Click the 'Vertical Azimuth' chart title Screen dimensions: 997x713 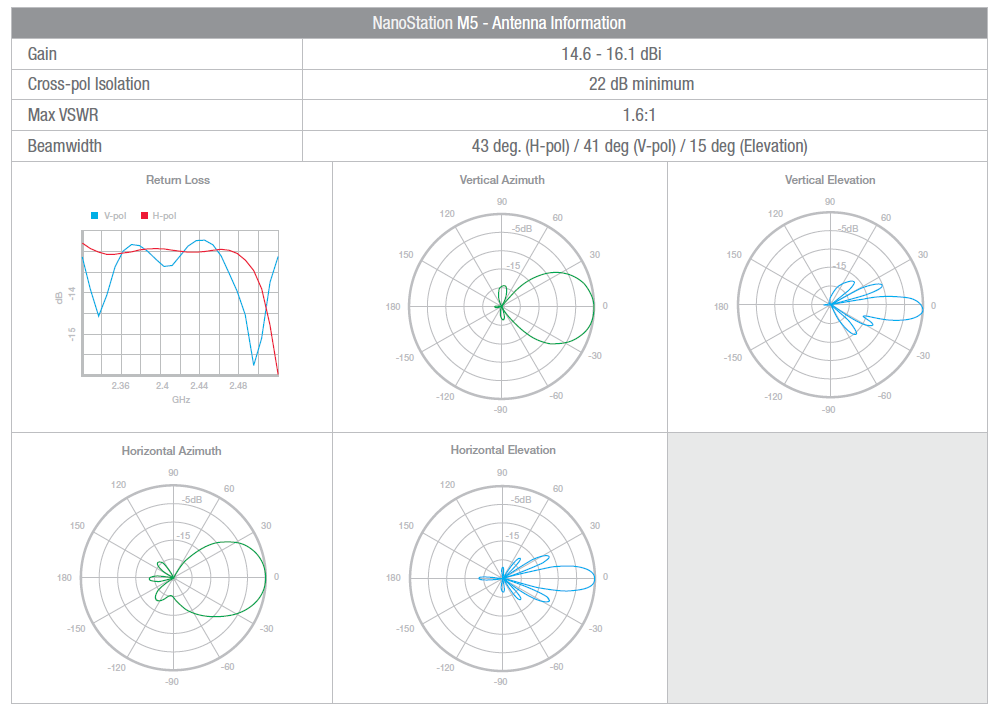502,180
